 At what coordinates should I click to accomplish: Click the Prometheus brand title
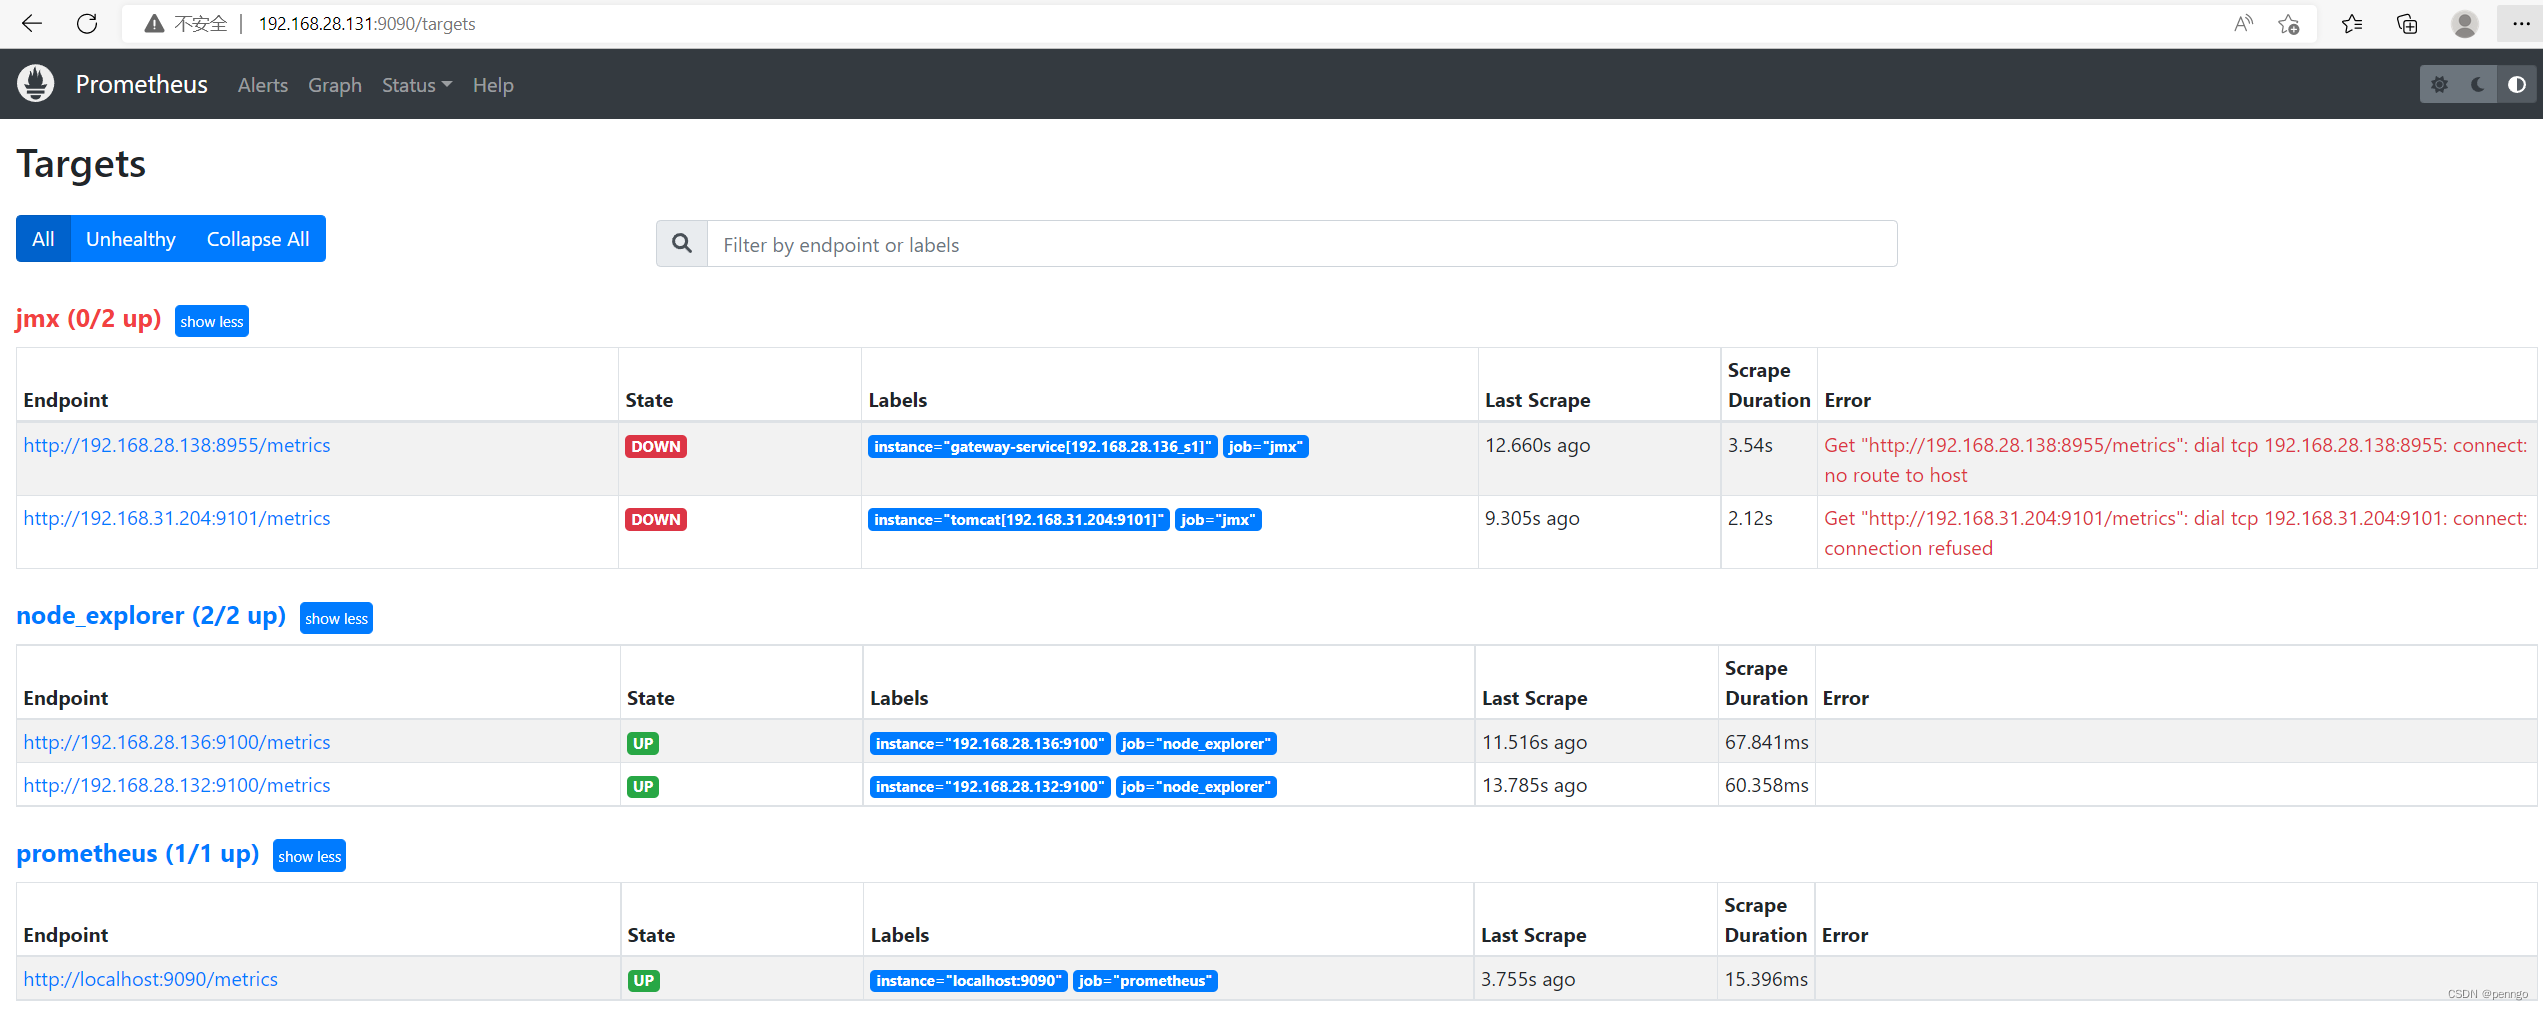[x=142, y=85]
